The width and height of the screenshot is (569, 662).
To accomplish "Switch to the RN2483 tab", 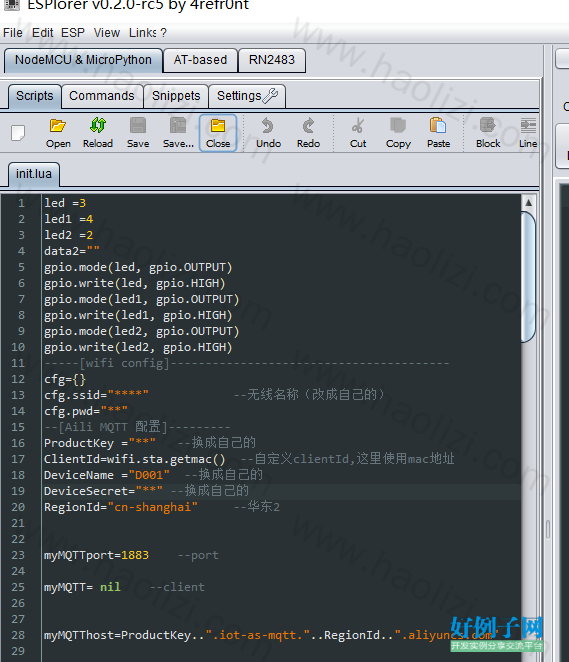I will tap(272, 60).
